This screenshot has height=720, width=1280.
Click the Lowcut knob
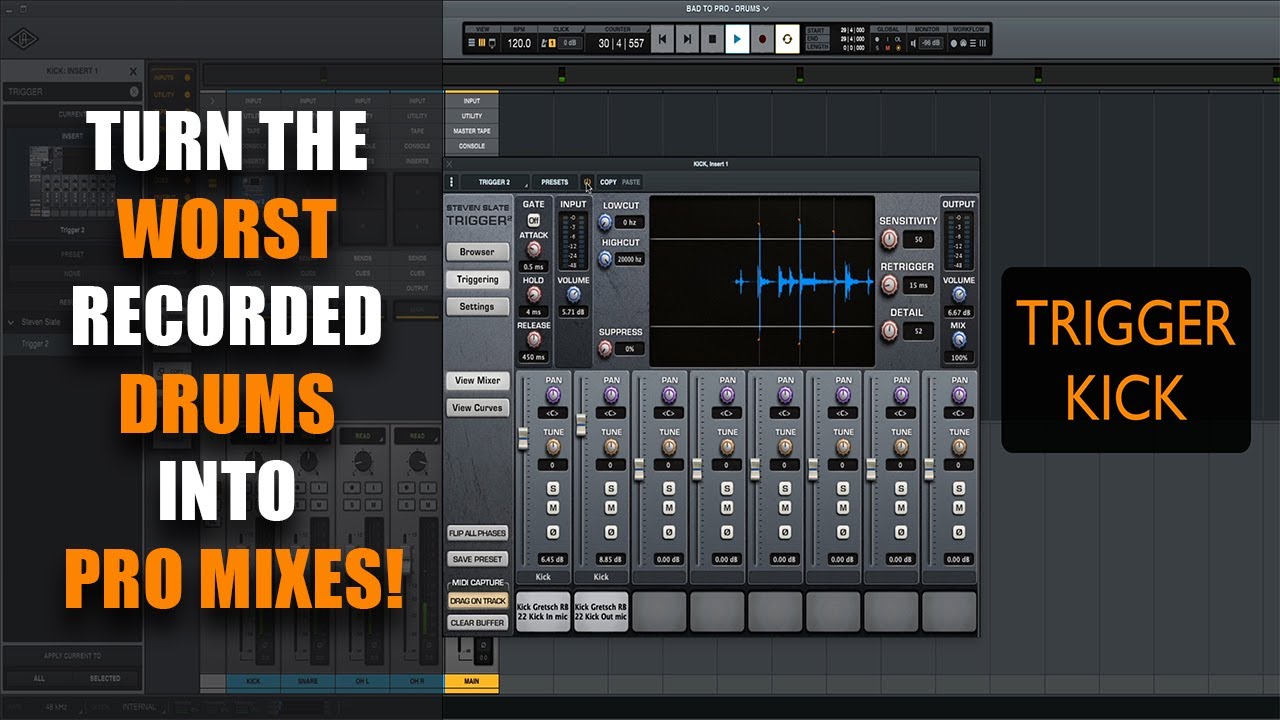[x=605, y=221]
